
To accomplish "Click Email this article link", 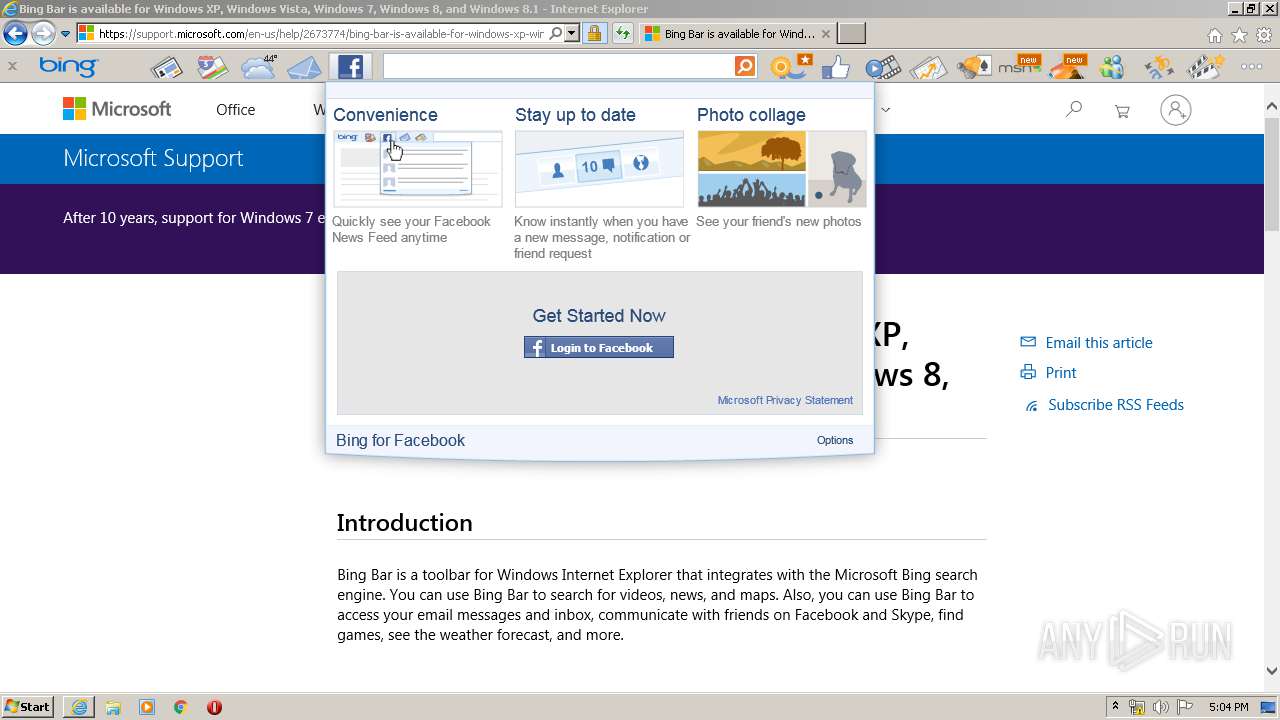I will [1099, 342].
